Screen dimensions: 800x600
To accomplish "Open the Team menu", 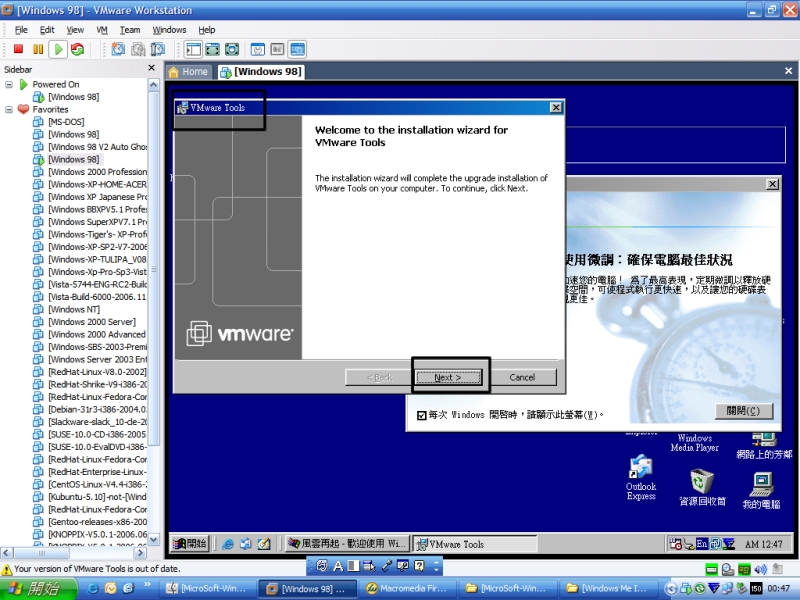I will click(130, 30).
